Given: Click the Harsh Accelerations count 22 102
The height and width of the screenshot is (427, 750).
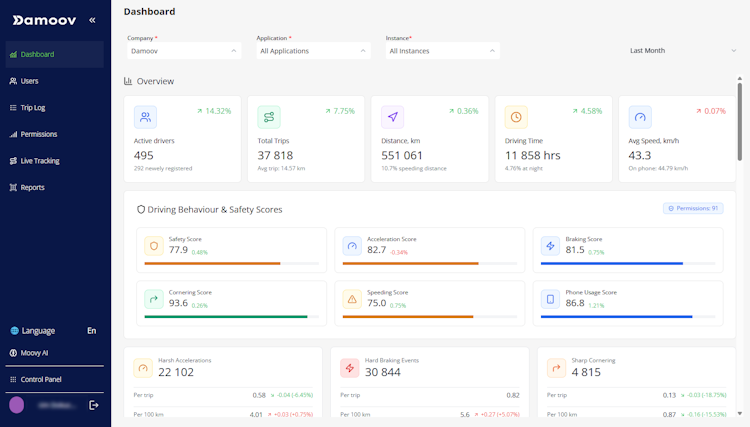Looking at the screenshot, I should coord(176,372).
